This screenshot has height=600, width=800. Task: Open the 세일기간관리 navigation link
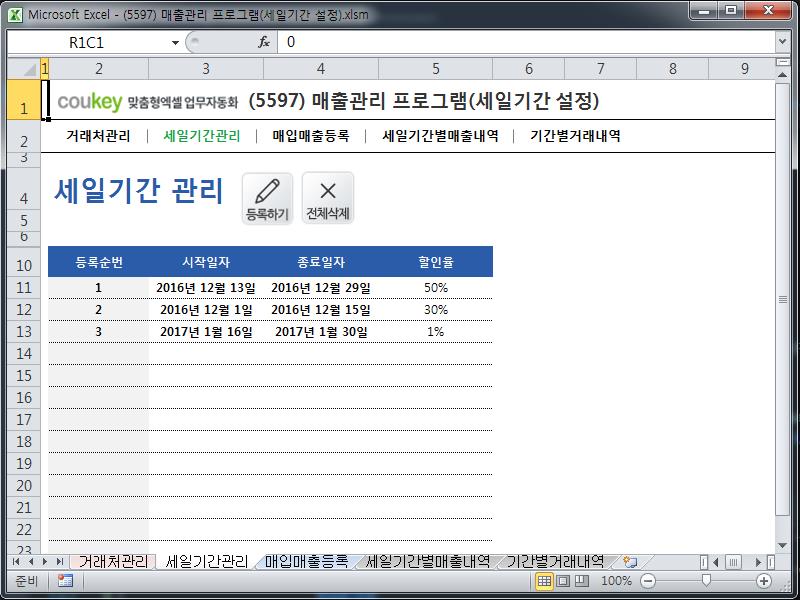(202, 136)
